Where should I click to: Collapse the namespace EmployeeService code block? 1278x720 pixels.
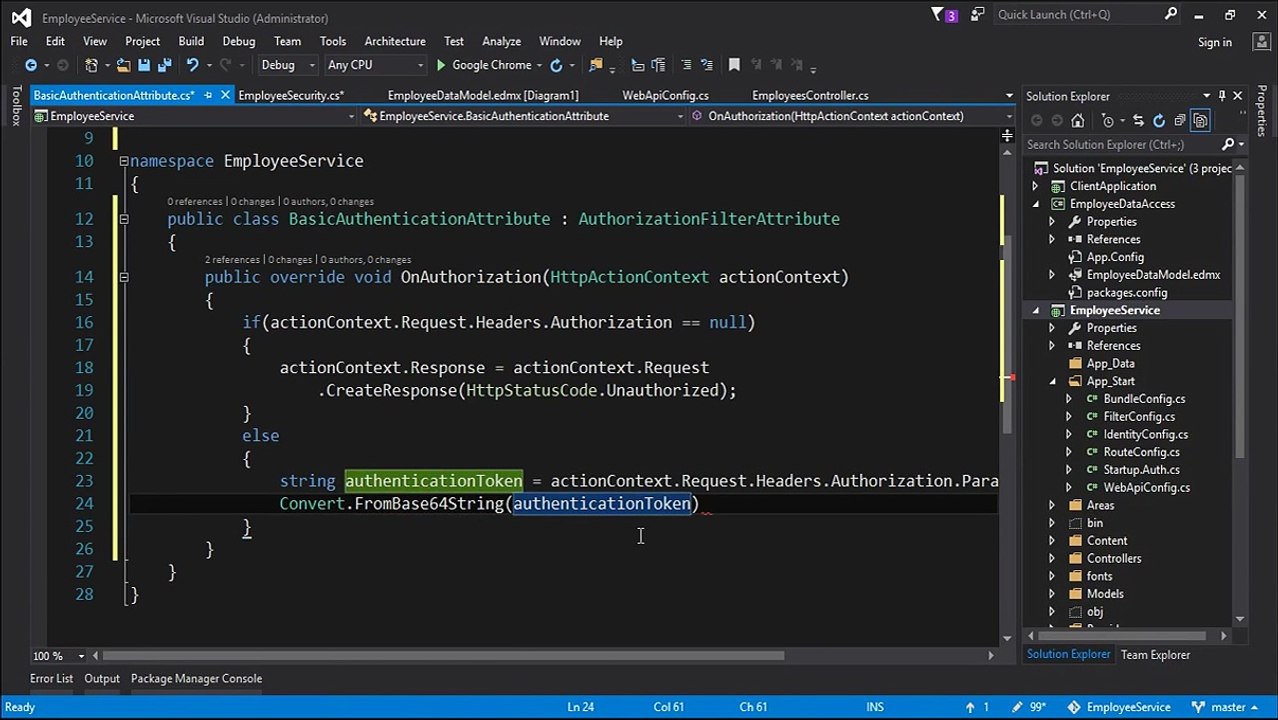point(124,161)
